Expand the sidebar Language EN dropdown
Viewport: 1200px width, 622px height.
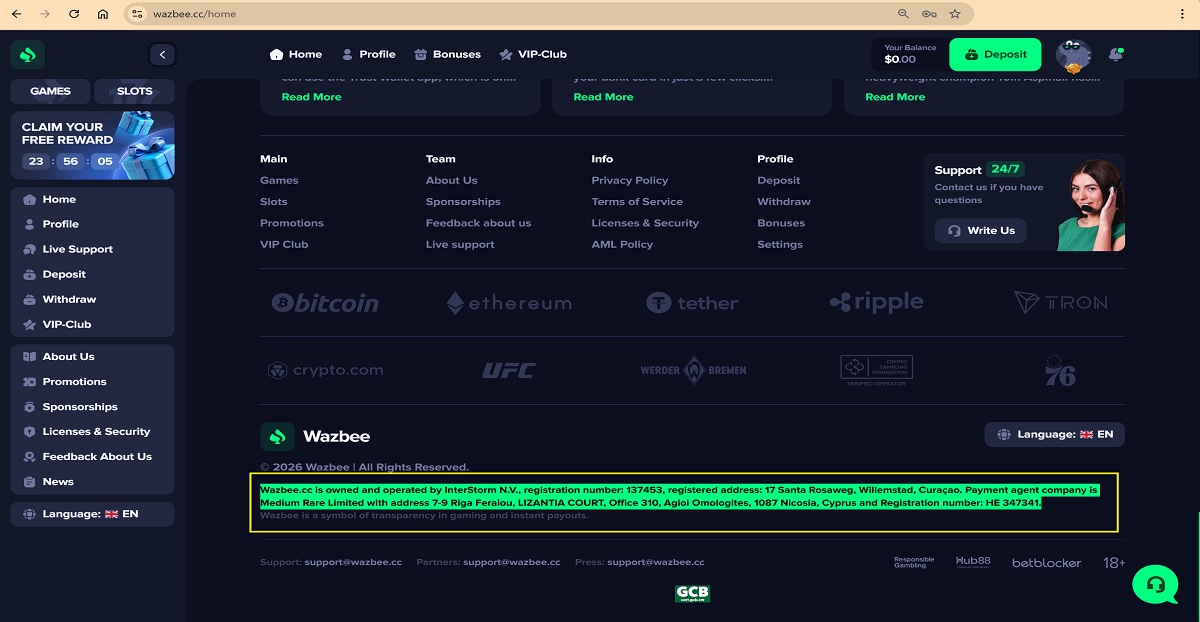tap(92, 514)
